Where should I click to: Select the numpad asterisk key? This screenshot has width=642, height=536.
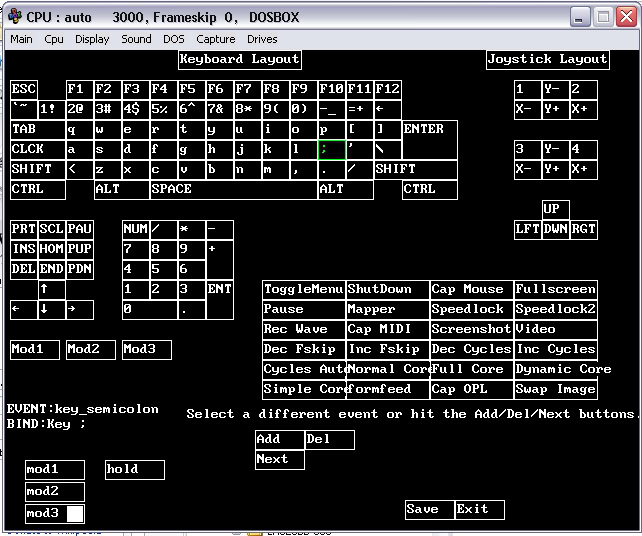coord(191,229)
